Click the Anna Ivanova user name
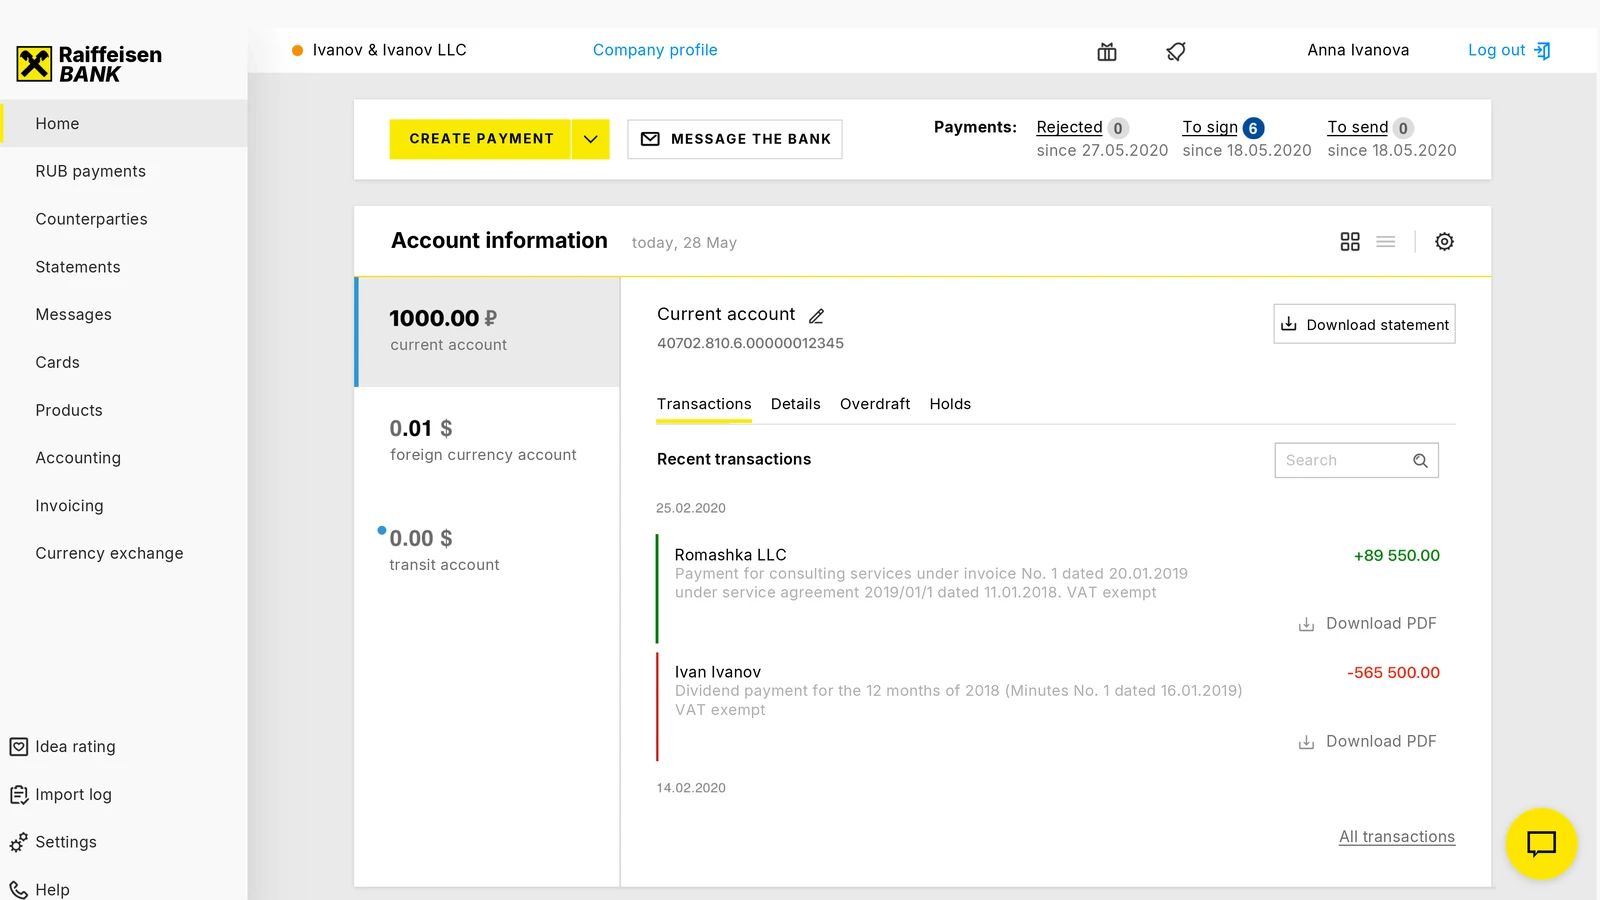The height and width of the screenshot is (900, 1600). pos(1358,50)
